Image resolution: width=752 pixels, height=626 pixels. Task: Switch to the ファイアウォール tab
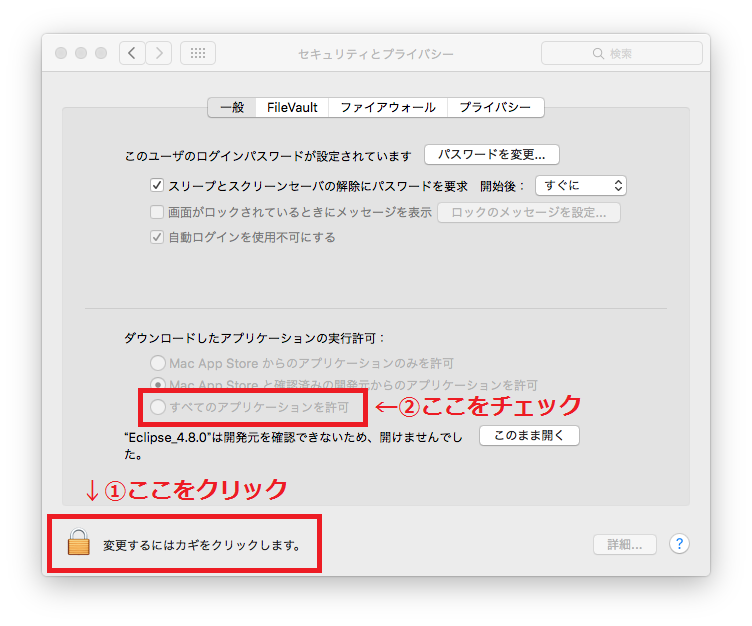(387, 107)
